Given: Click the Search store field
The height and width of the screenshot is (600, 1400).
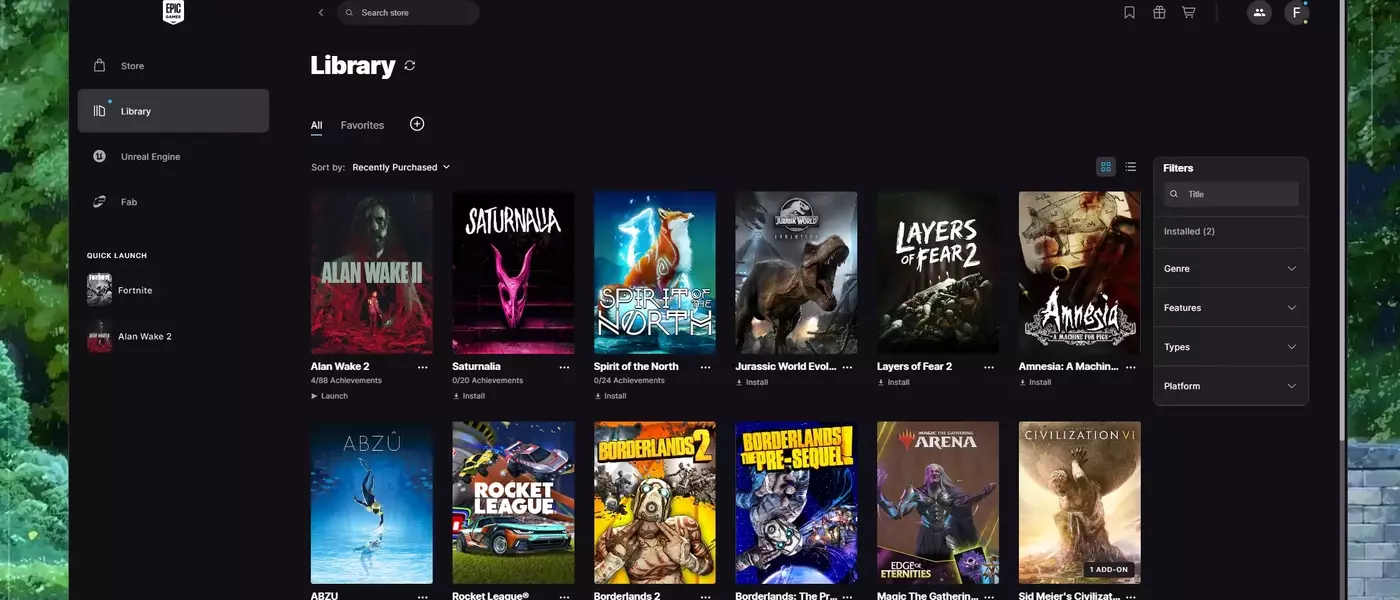Looking at the screenshot, I should [408, 13].
